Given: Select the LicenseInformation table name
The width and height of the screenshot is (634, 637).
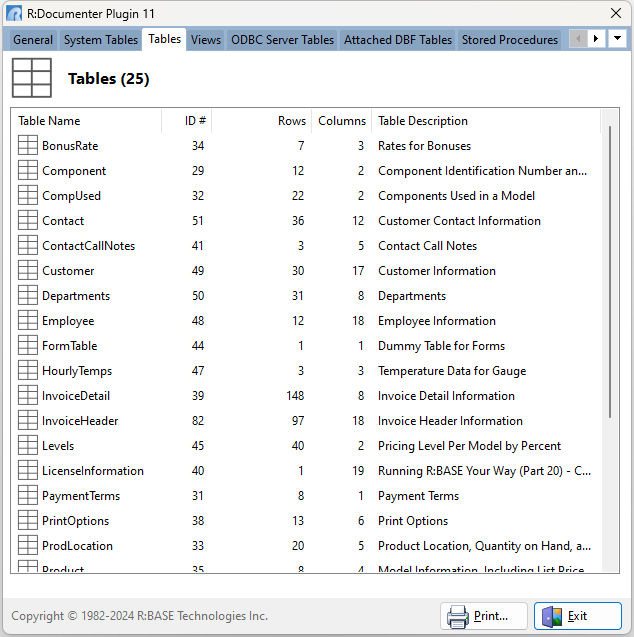Looking at the screenshot, I should pos(93,471).
